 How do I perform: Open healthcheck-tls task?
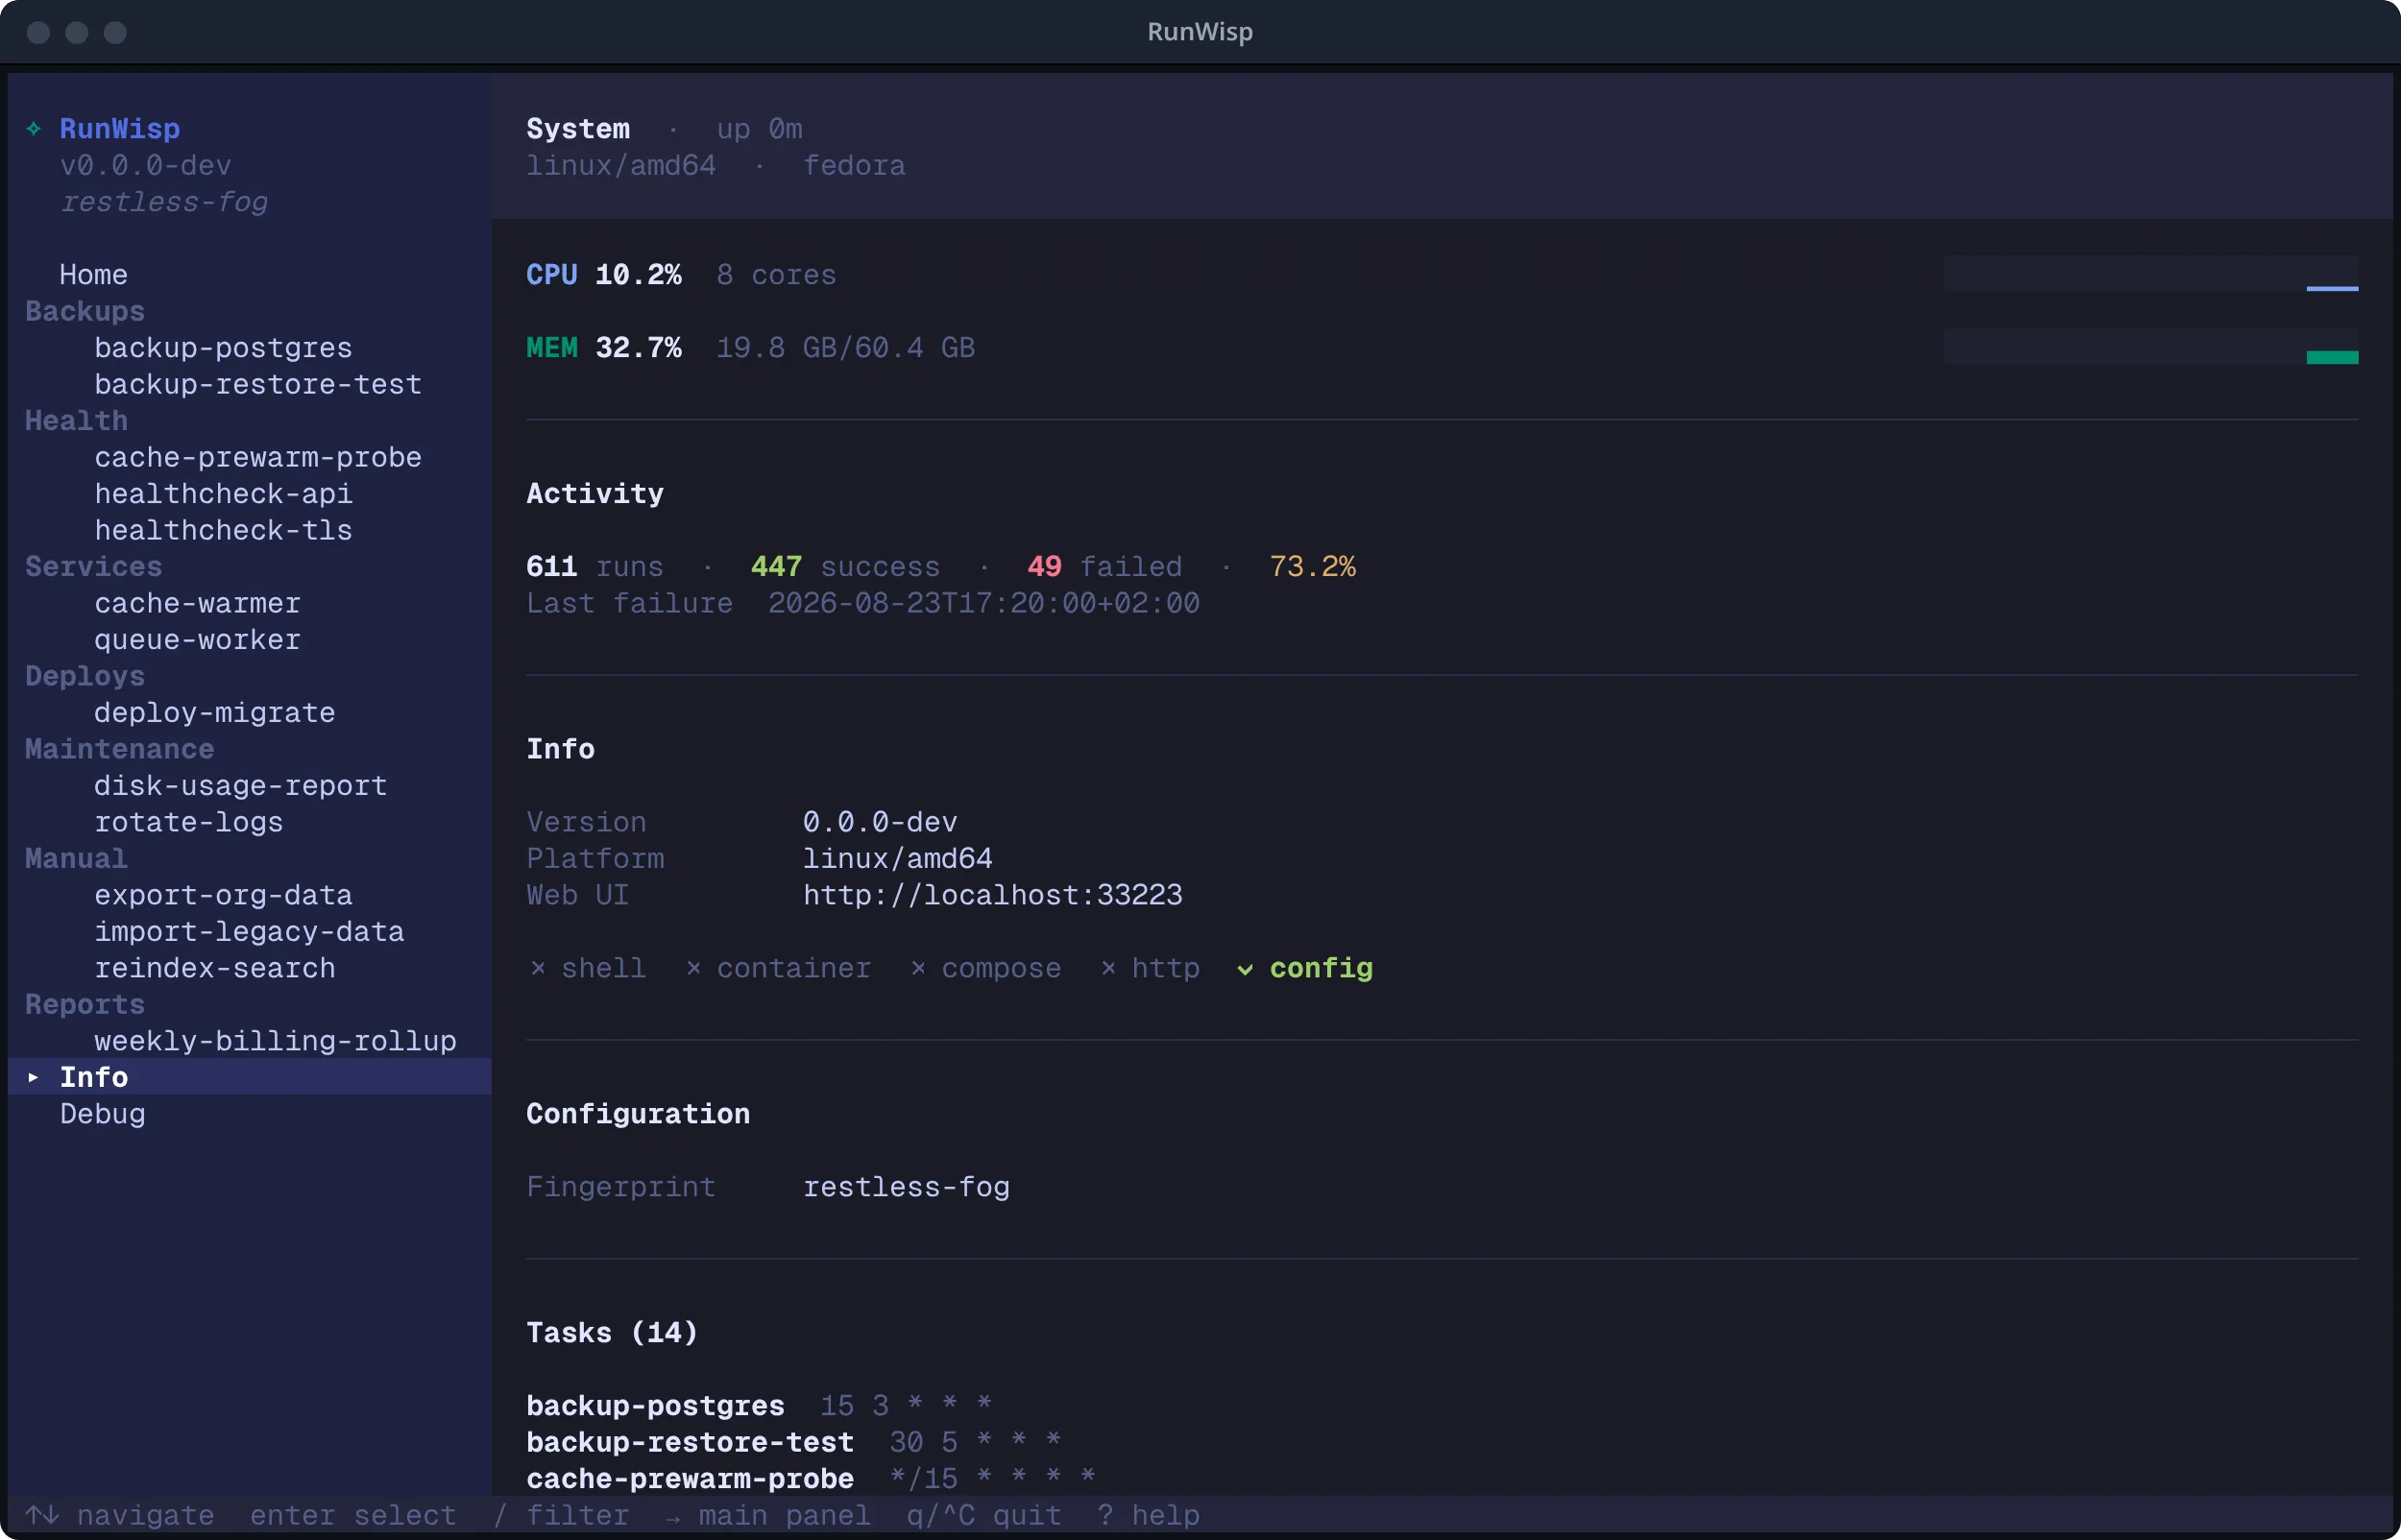click(x=223, y=530)
